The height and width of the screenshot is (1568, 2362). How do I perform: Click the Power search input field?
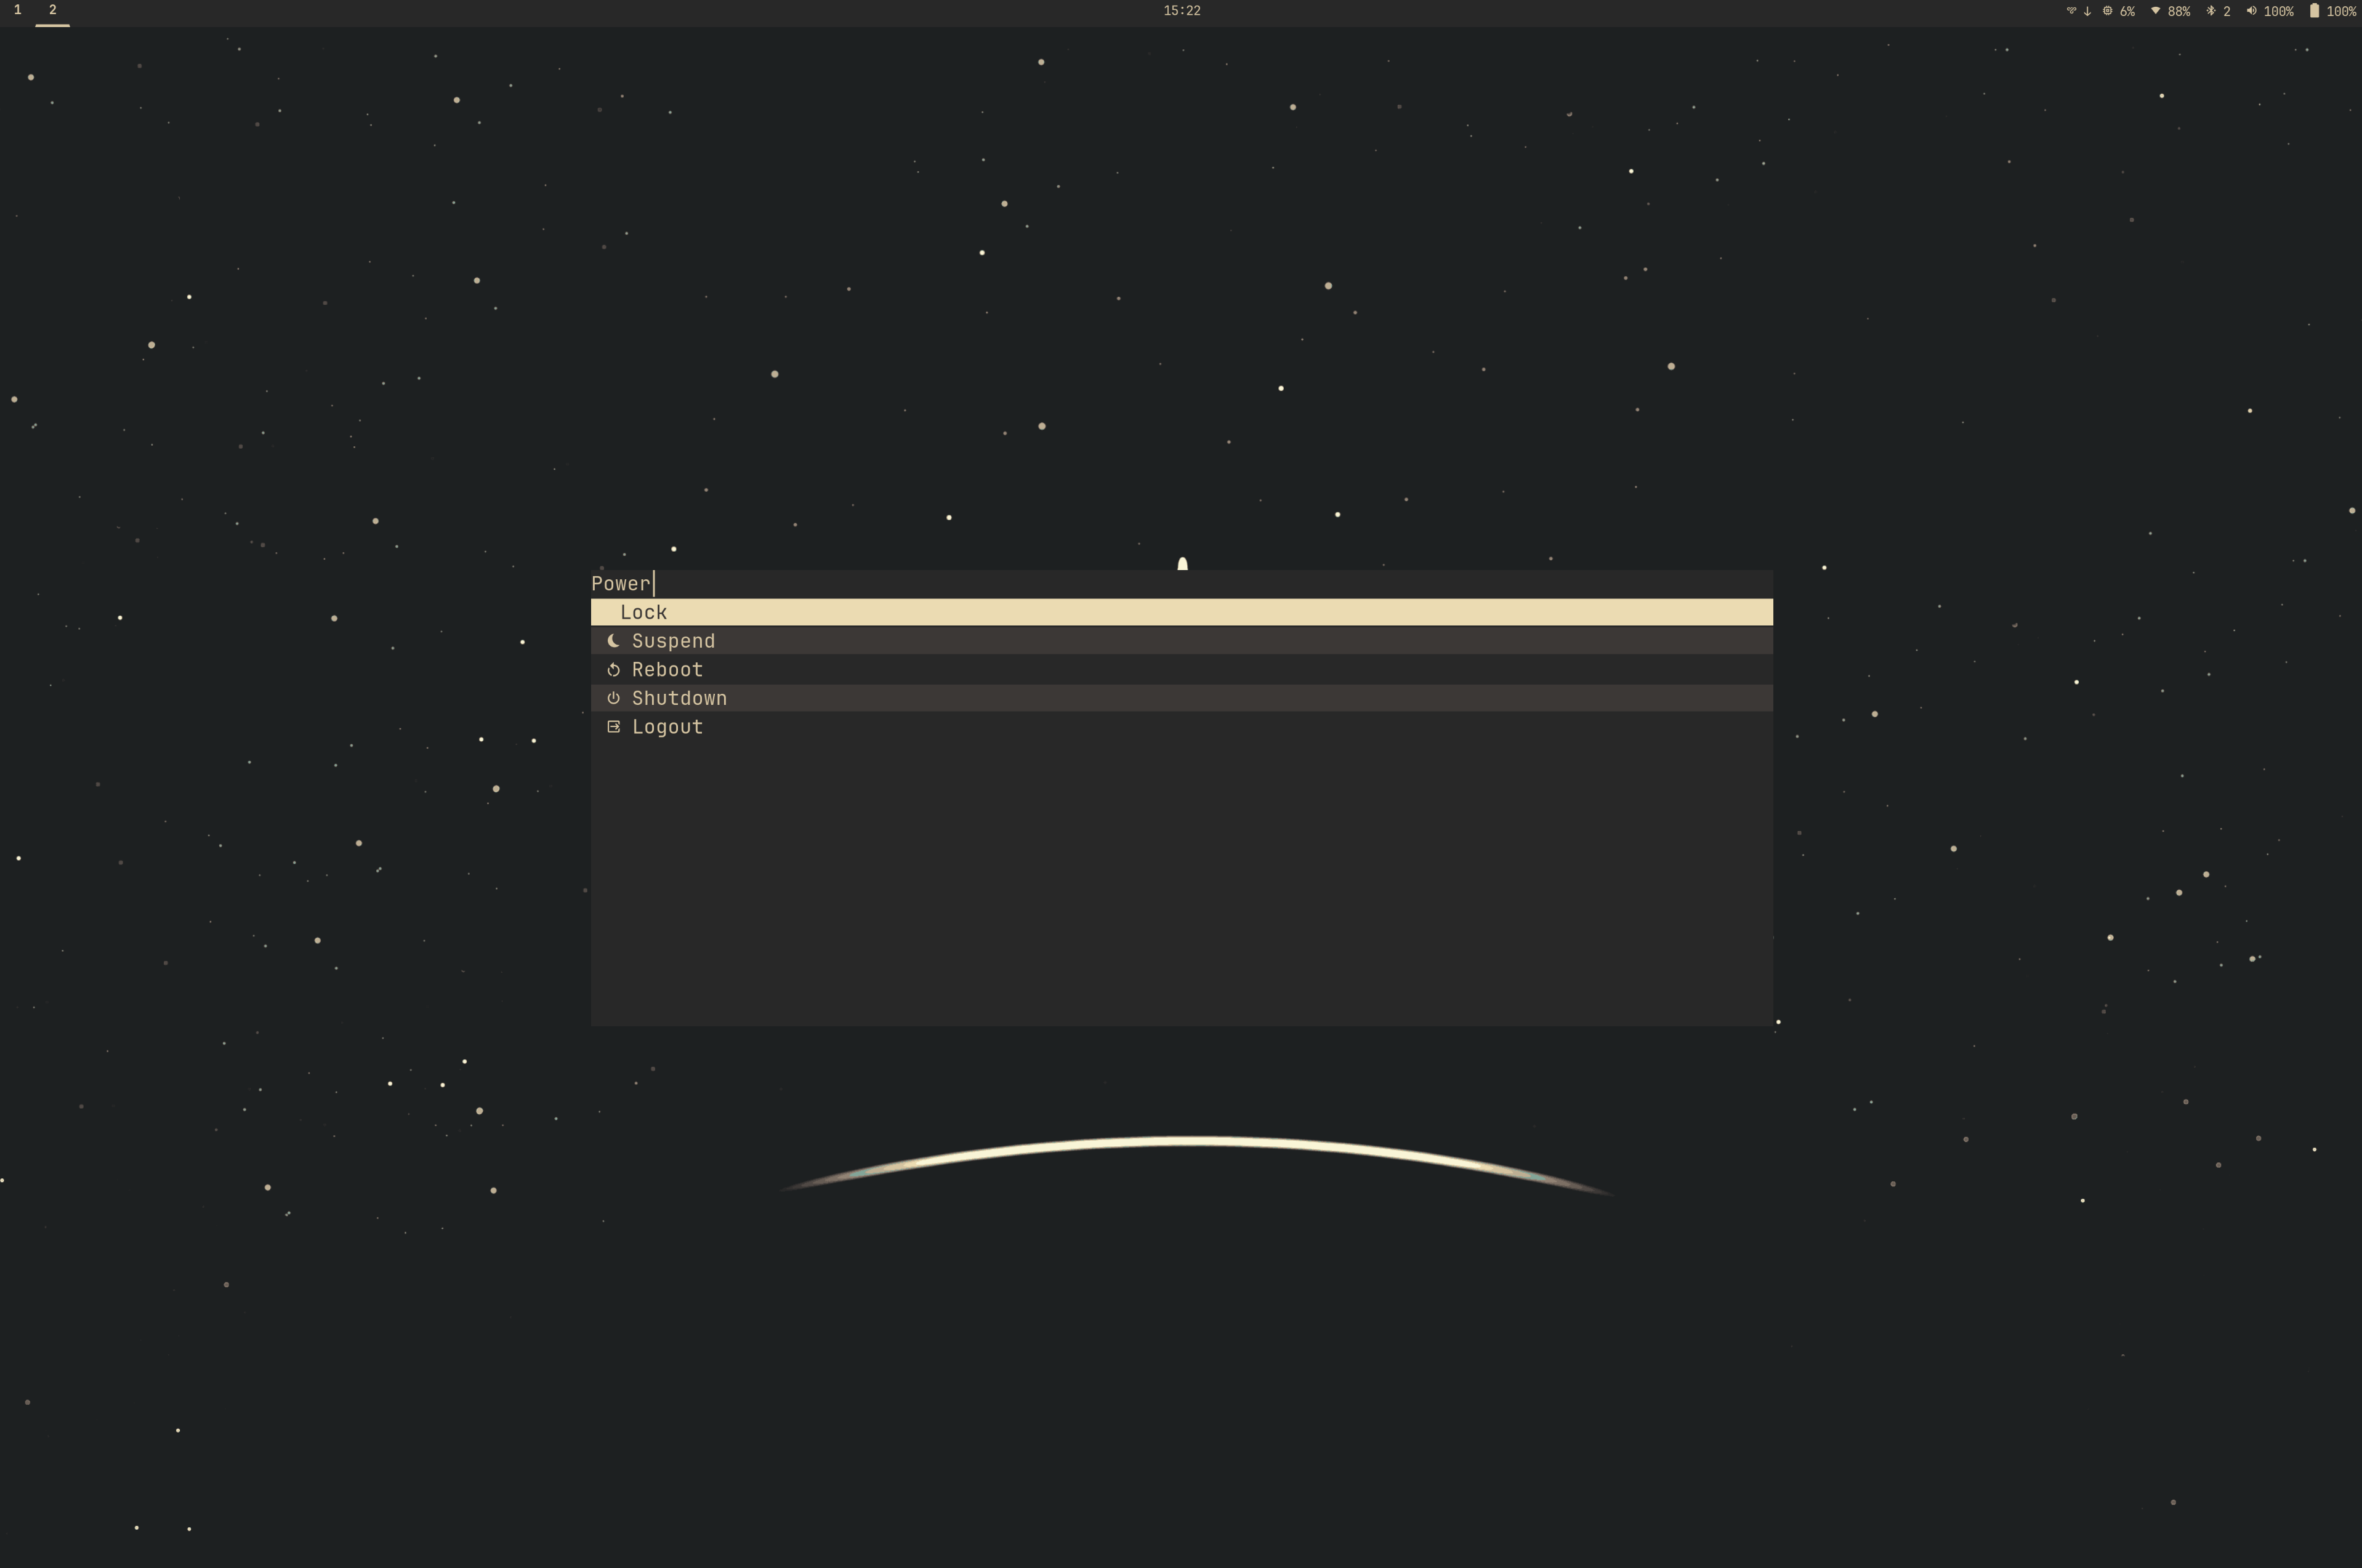pos(1180,583)
